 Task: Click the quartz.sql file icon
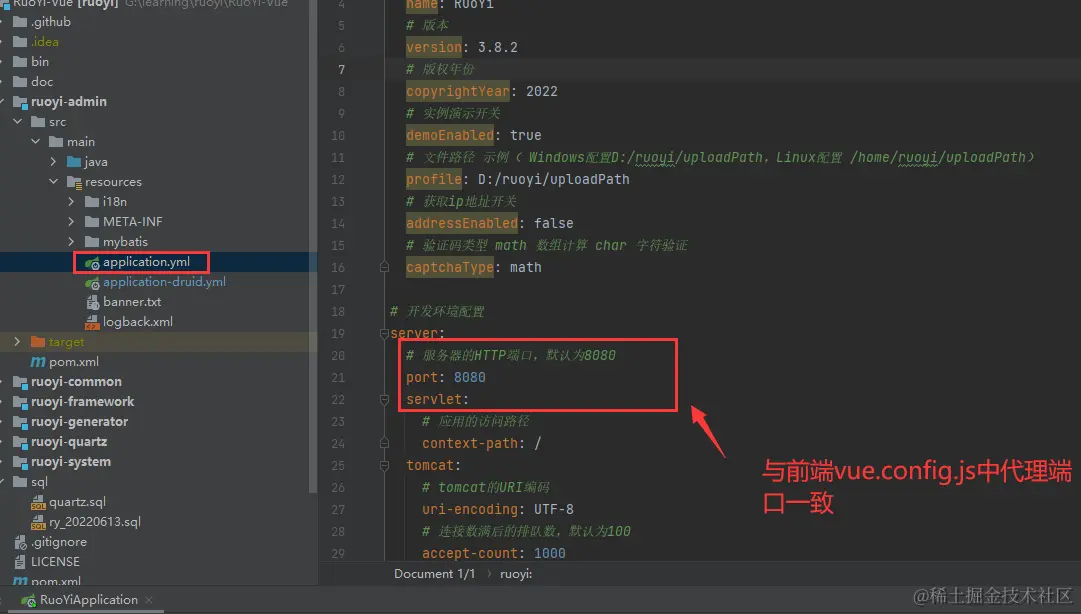tap(38, 502)
